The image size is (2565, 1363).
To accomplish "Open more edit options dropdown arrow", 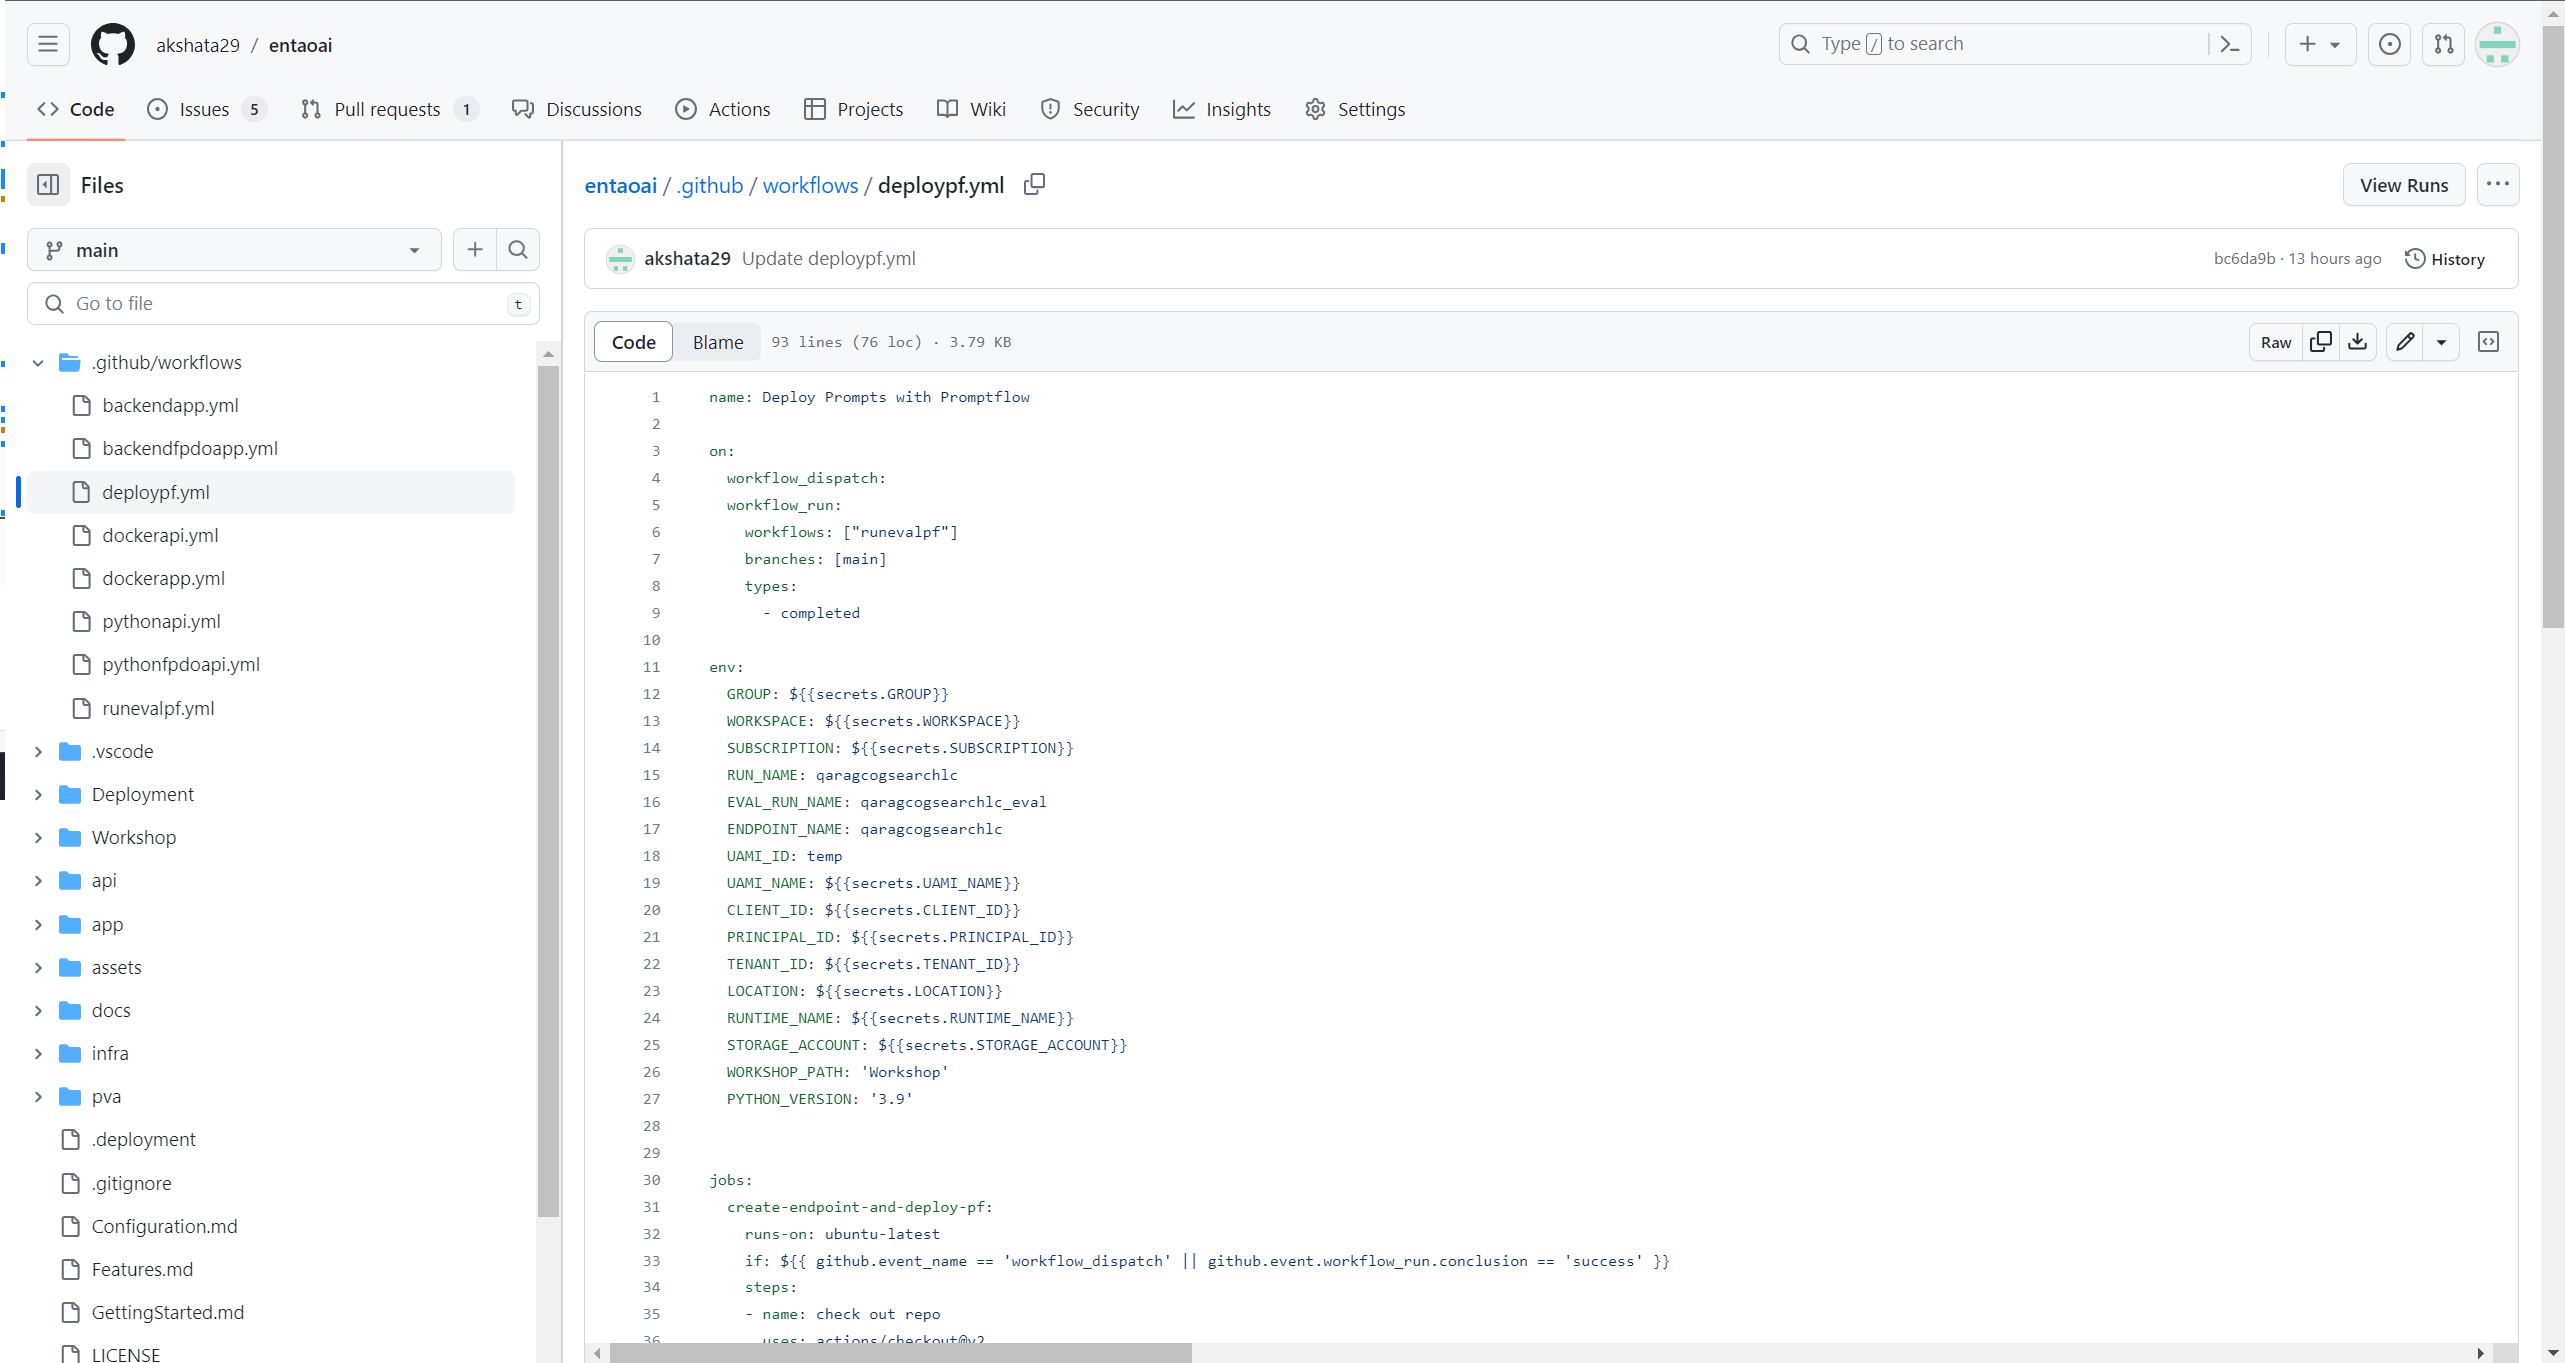I will [2441, 342].
